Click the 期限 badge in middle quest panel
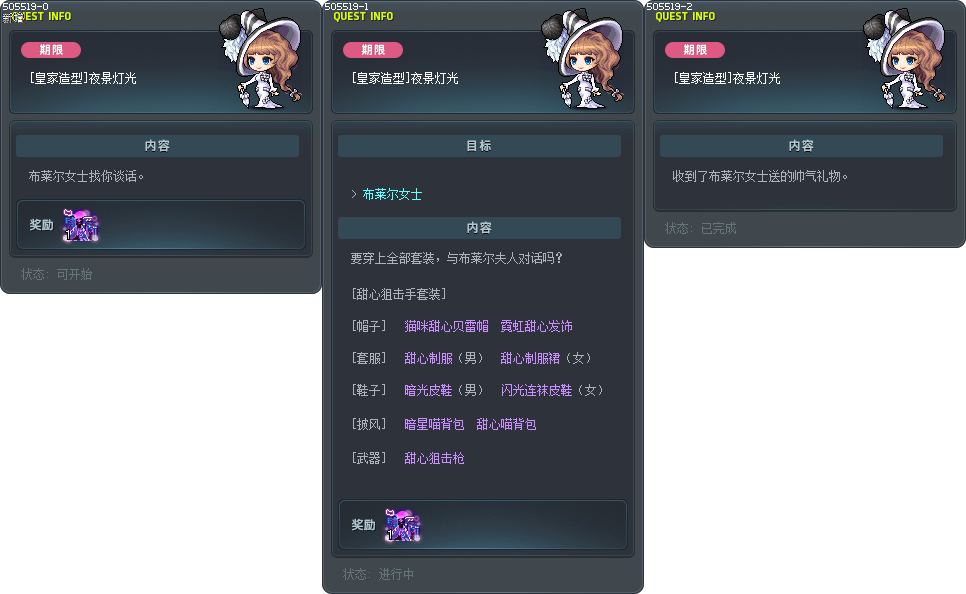966x594 pixels. point(373,50)
